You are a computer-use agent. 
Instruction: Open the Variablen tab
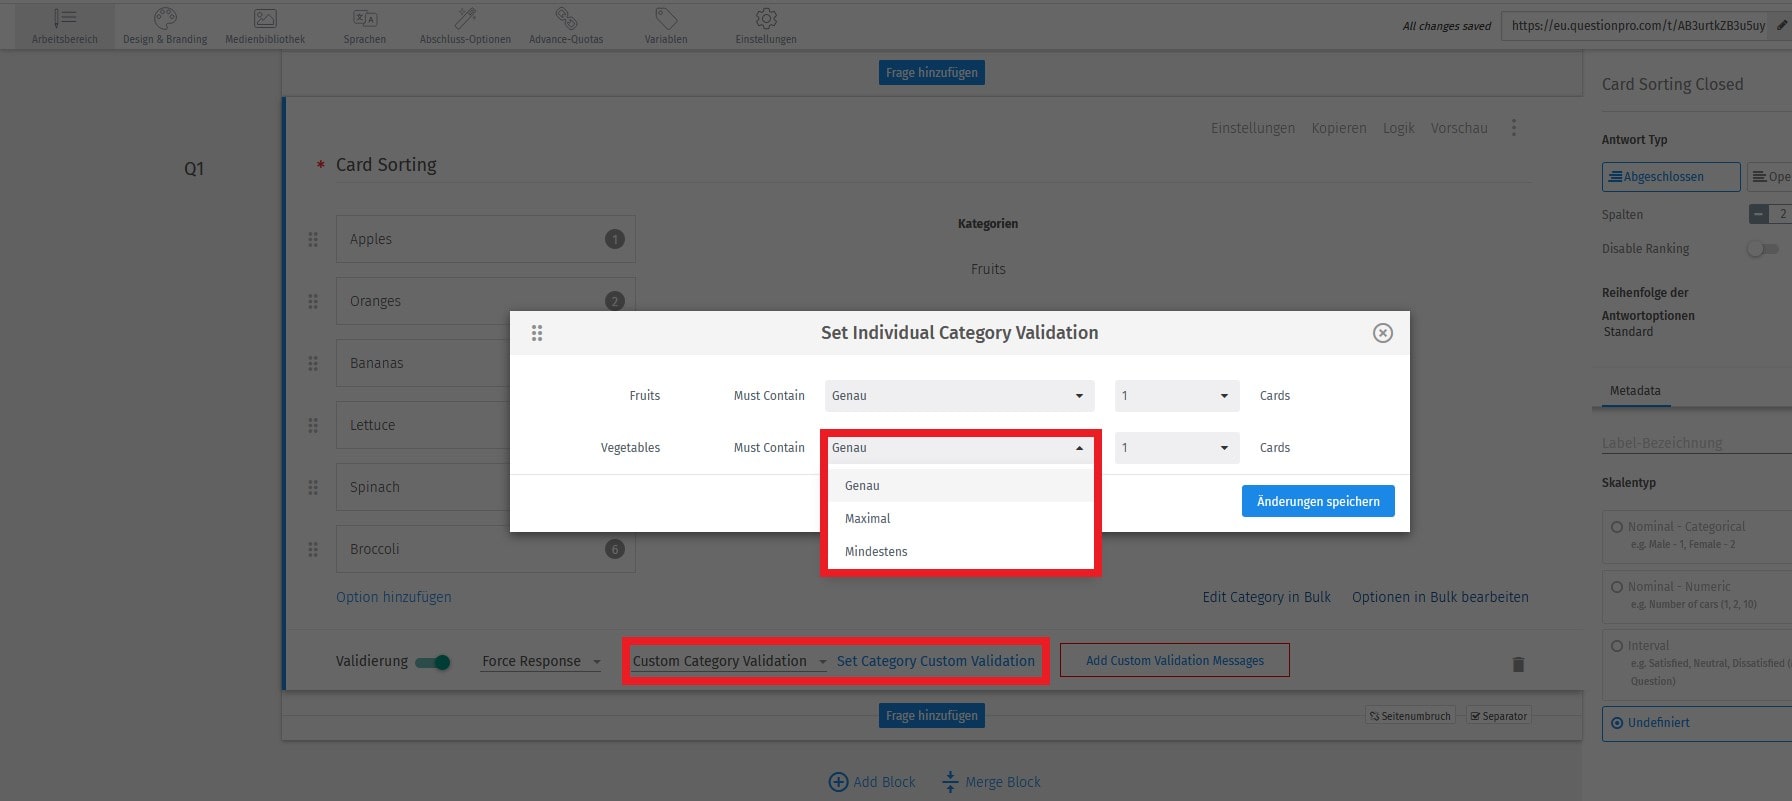[x=666, y=26]
